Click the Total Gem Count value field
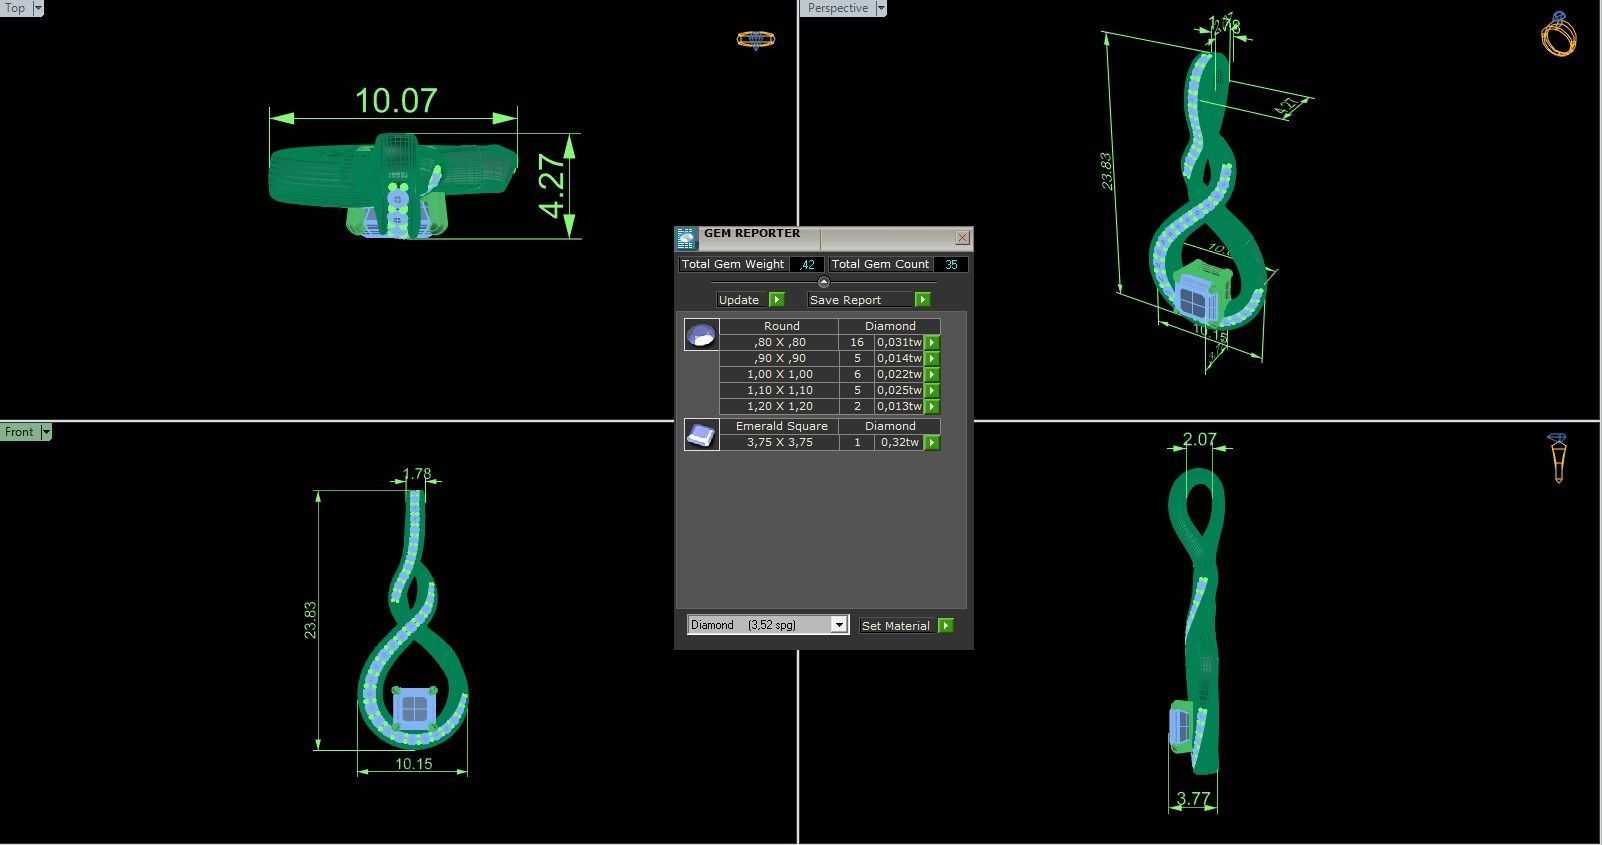This screenshot has height=845, width=1602. pyautogui.click(x=950, y=264)
